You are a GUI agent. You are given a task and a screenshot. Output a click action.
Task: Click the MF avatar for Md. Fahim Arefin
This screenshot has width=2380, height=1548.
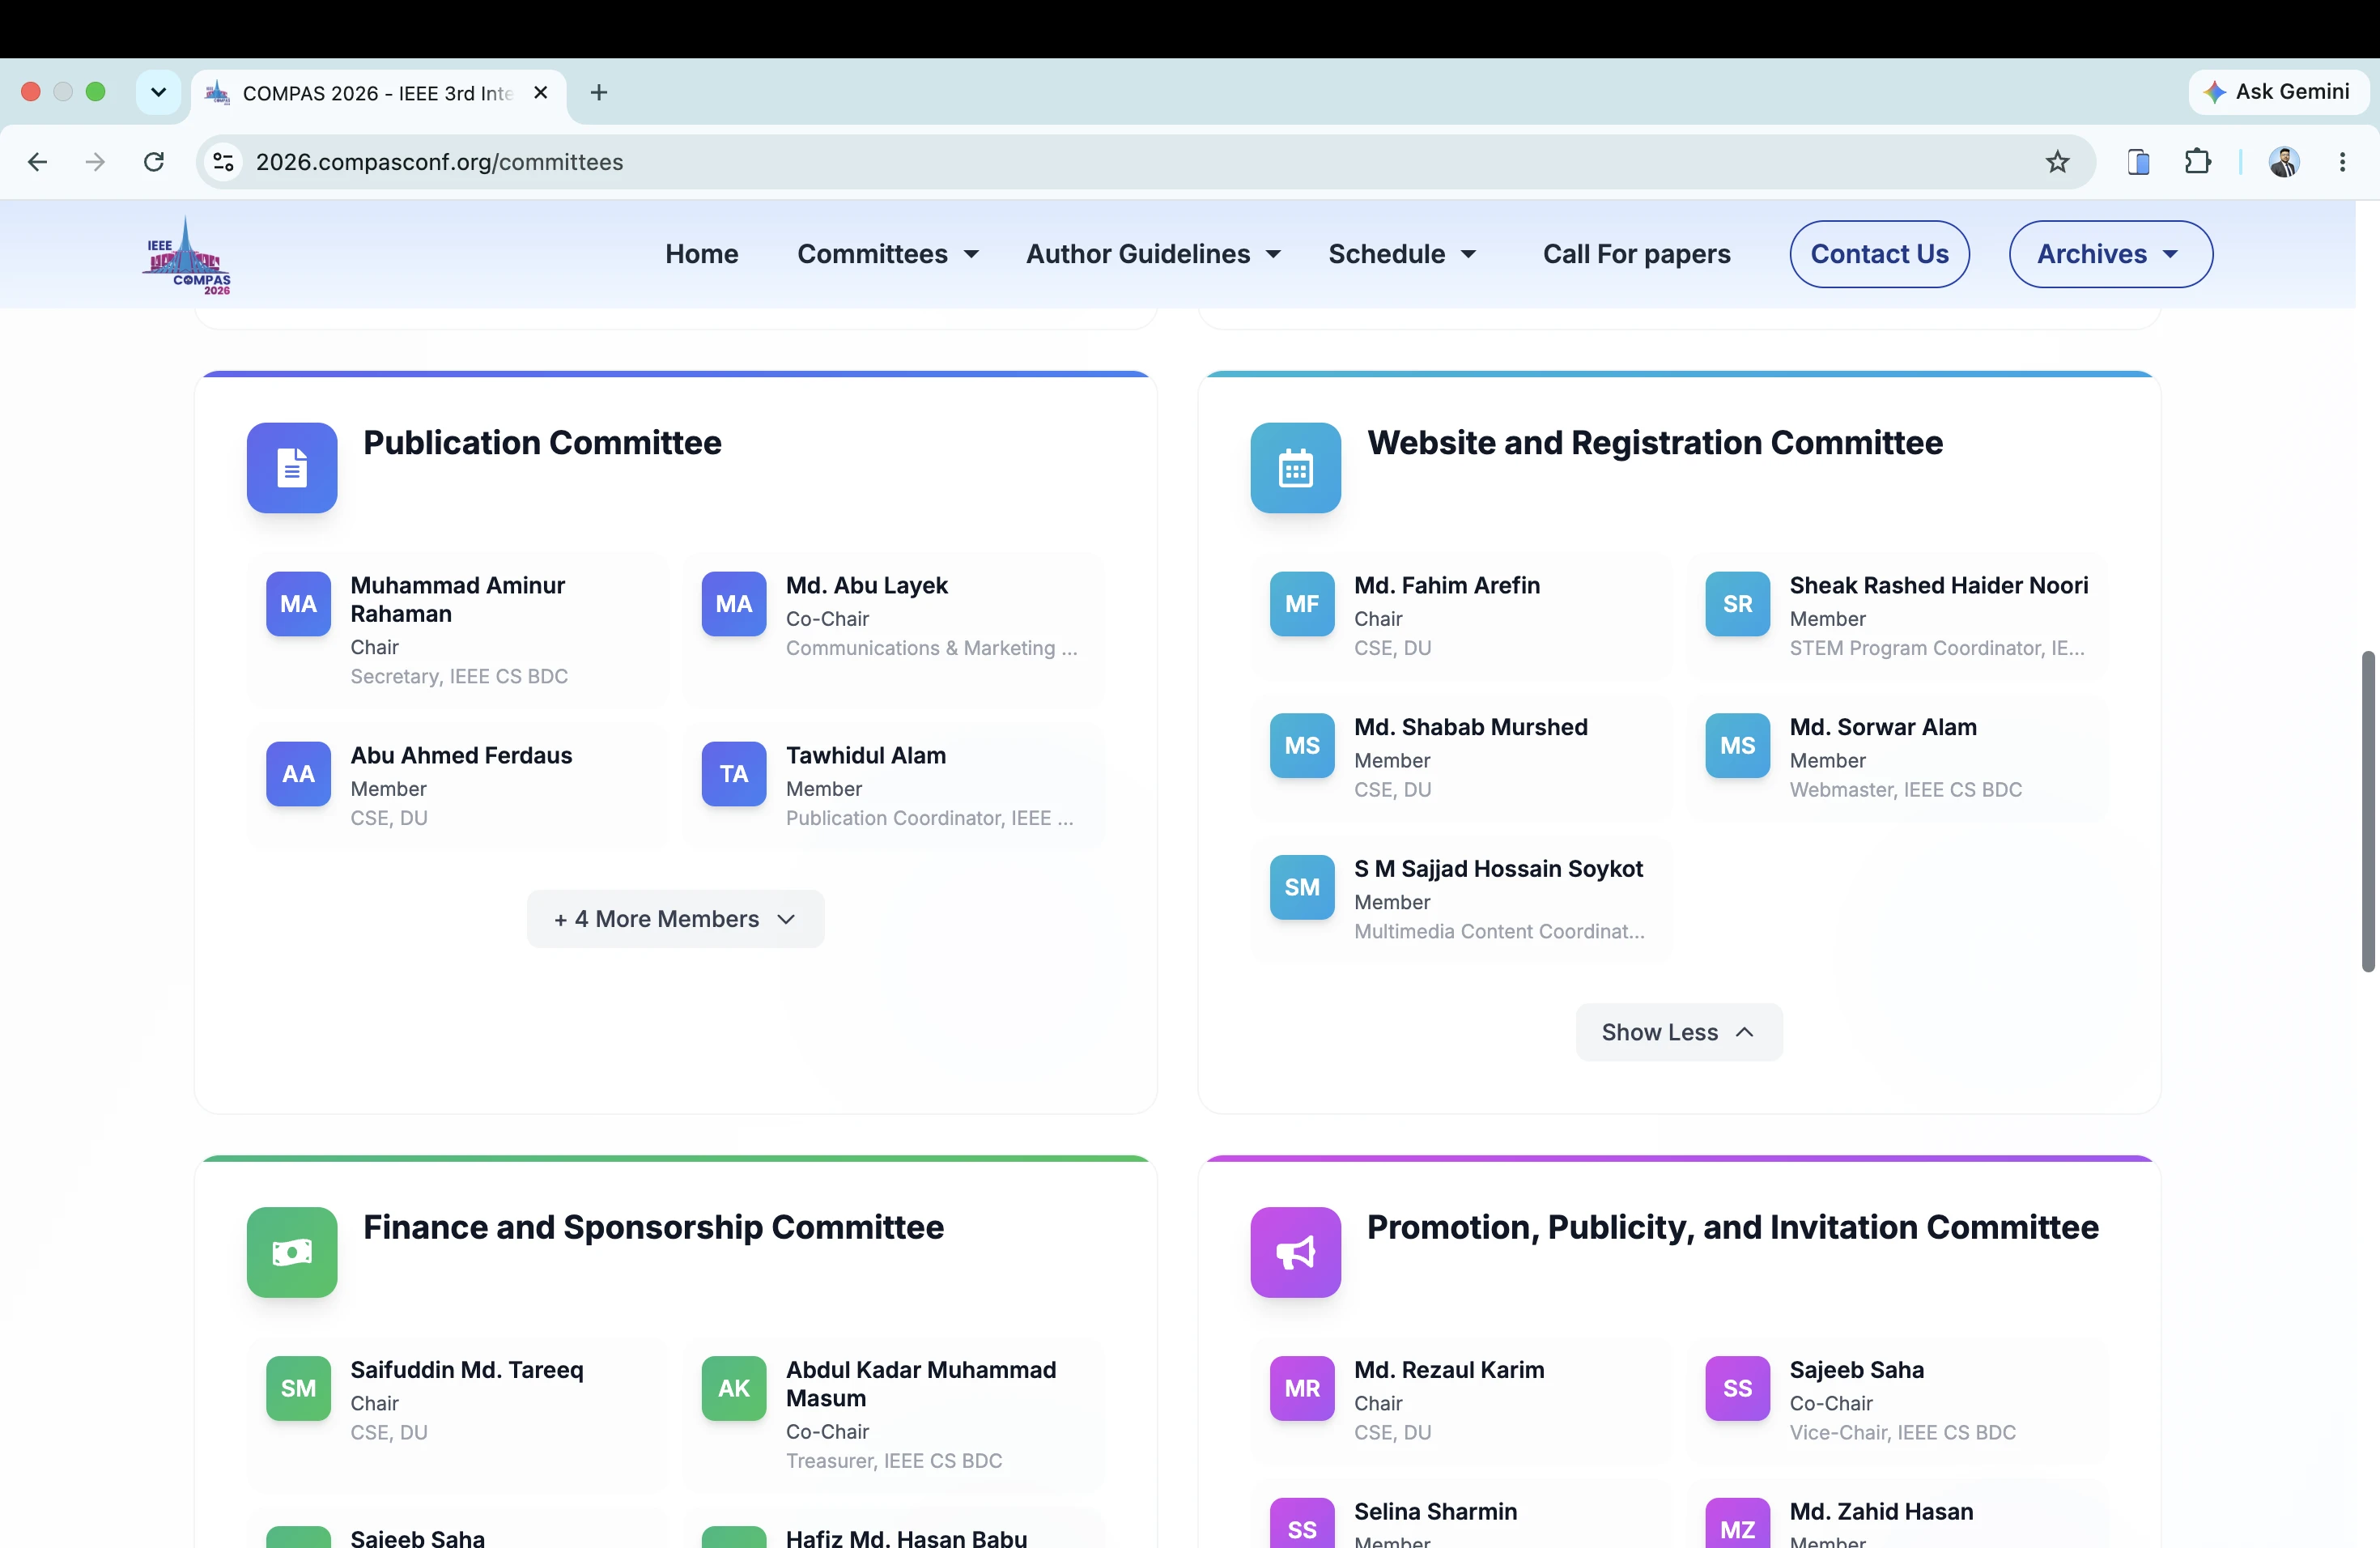(x=1302, y=604)
